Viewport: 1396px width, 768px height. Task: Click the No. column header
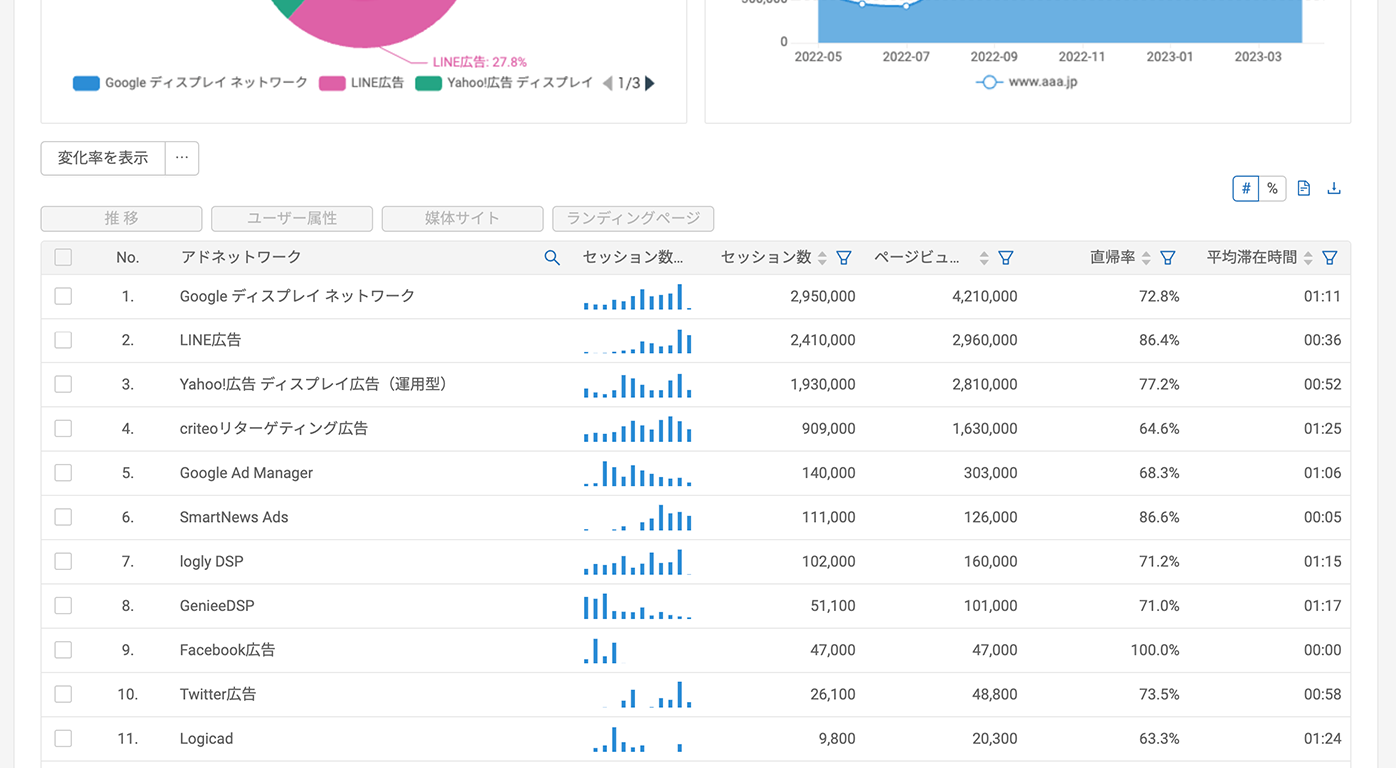point(127,258)
